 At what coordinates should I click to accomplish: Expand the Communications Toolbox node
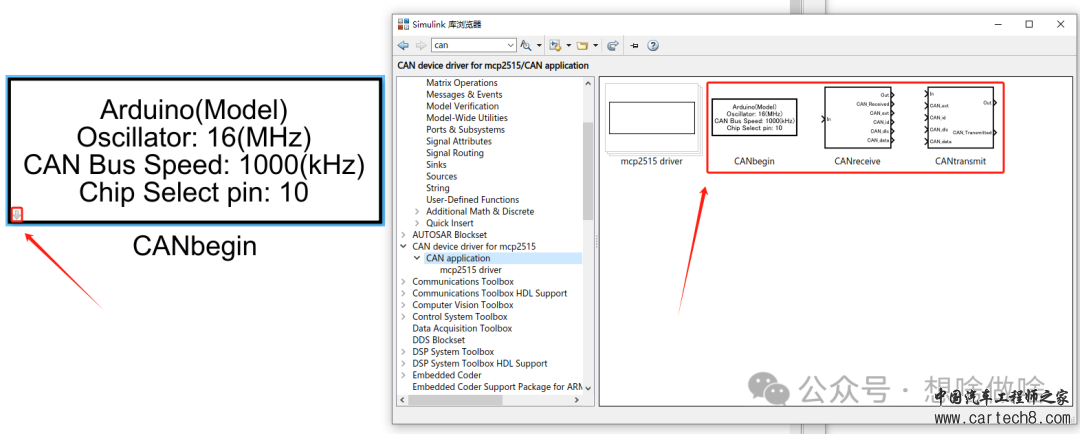click(x=404, y=282)
